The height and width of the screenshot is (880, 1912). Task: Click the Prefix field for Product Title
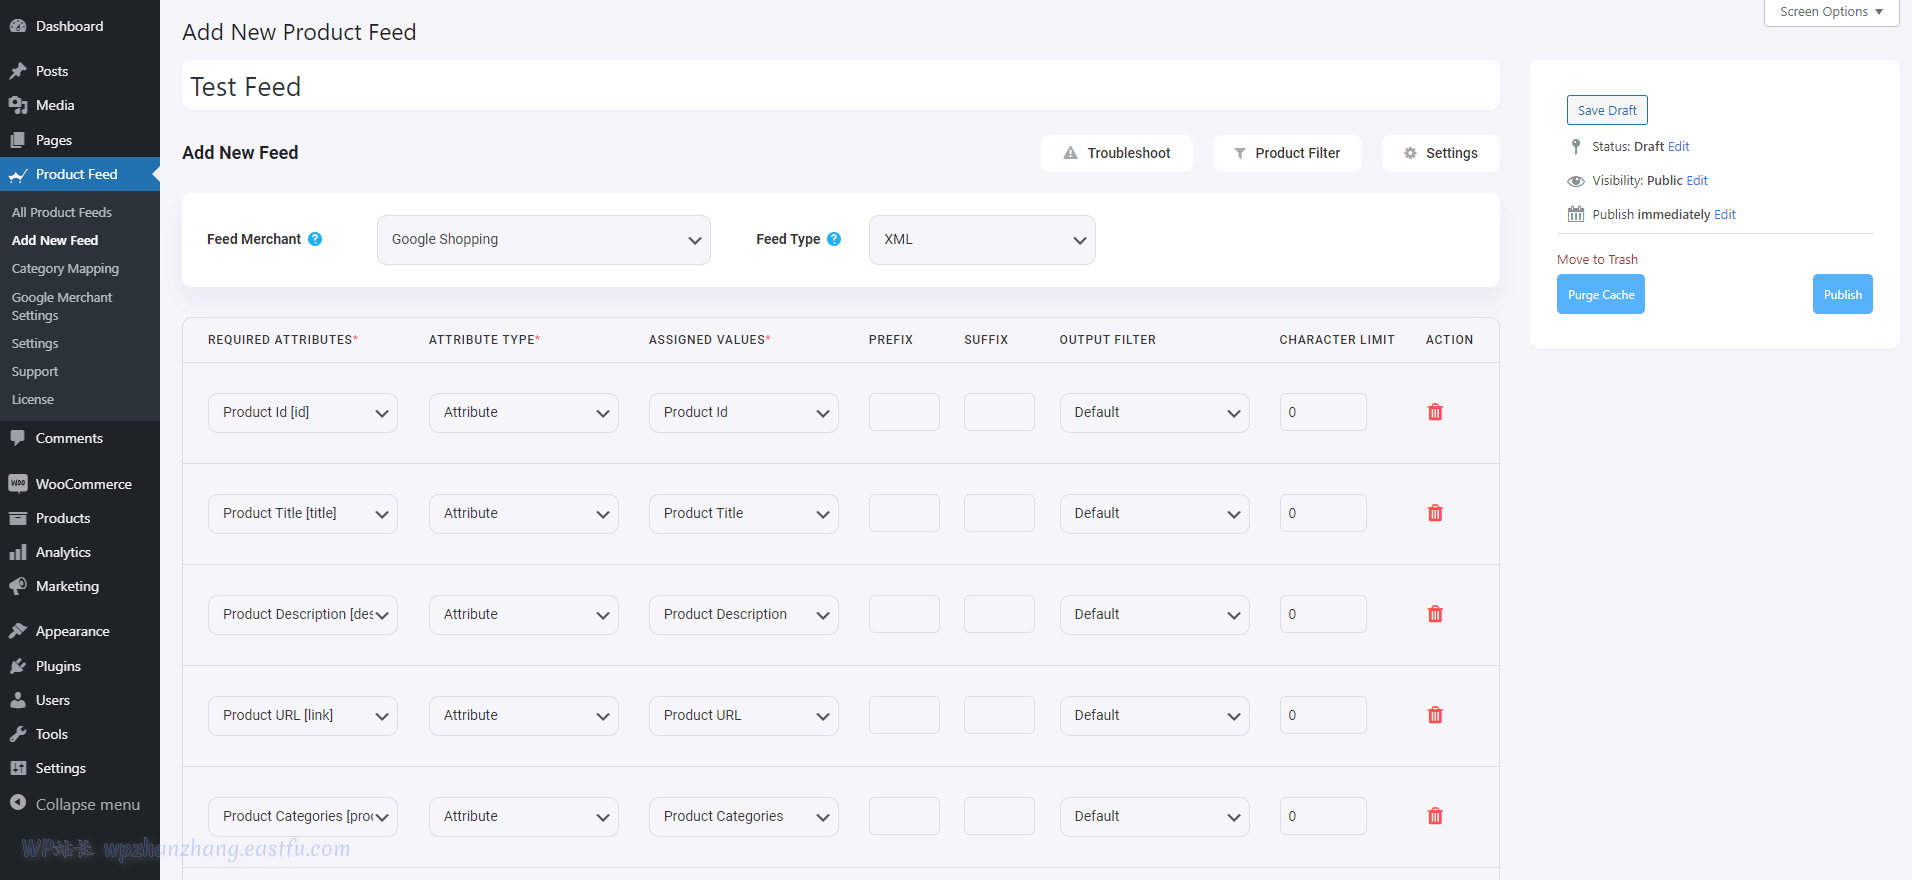click(904, 513)
